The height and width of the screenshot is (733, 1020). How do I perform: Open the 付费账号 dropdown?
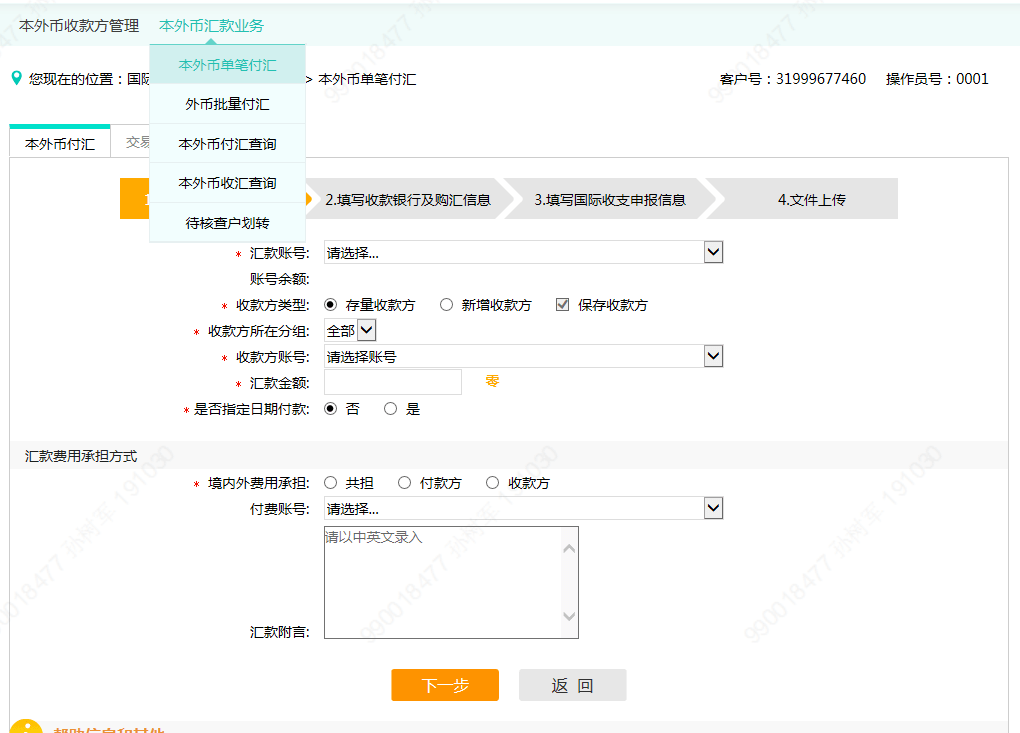(x=524, y=508)
